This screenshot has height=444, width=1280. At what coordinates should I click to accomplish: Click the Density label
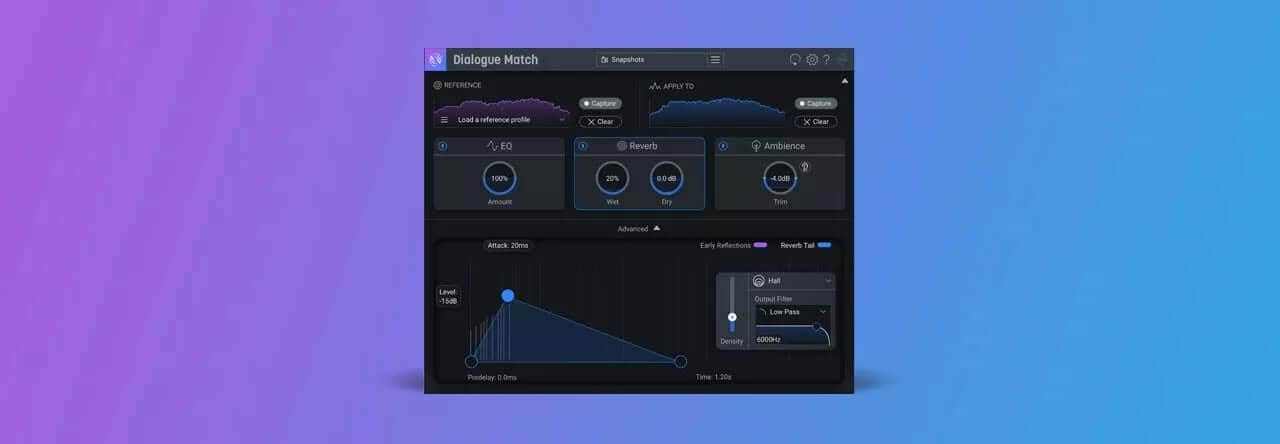(732, 341)
